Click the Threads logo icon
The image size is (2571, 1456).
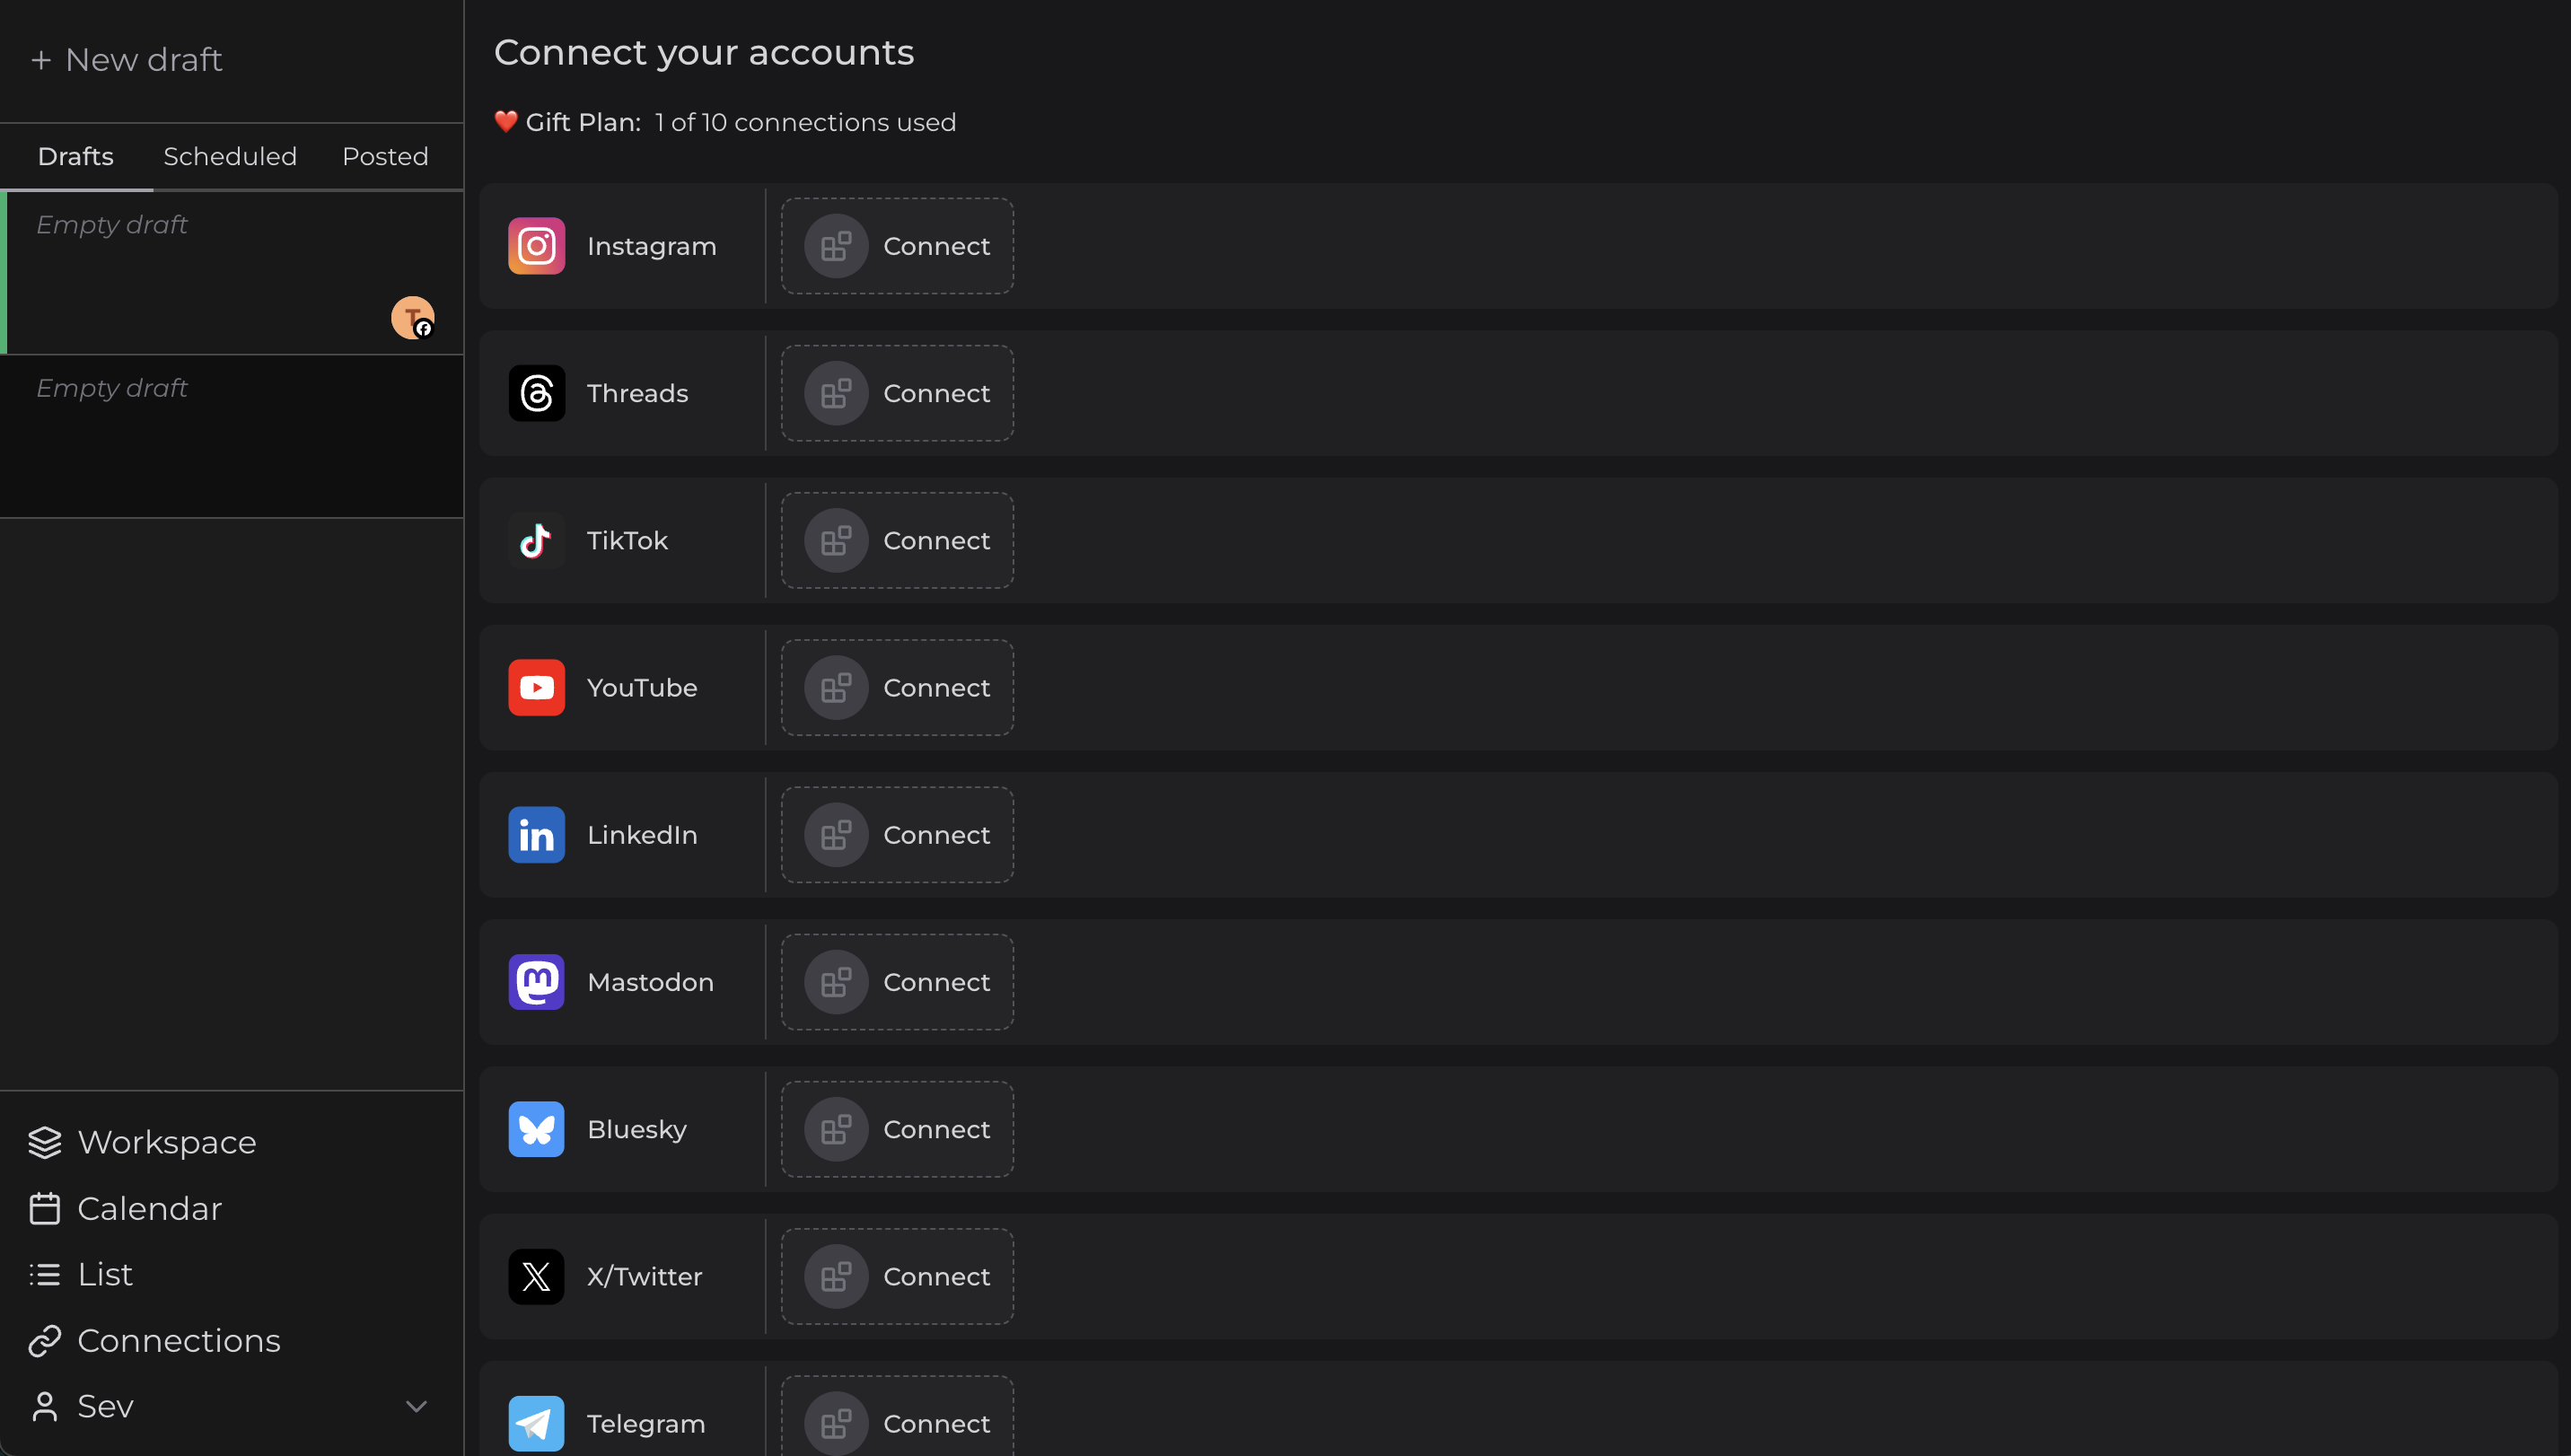pos(536,393)
